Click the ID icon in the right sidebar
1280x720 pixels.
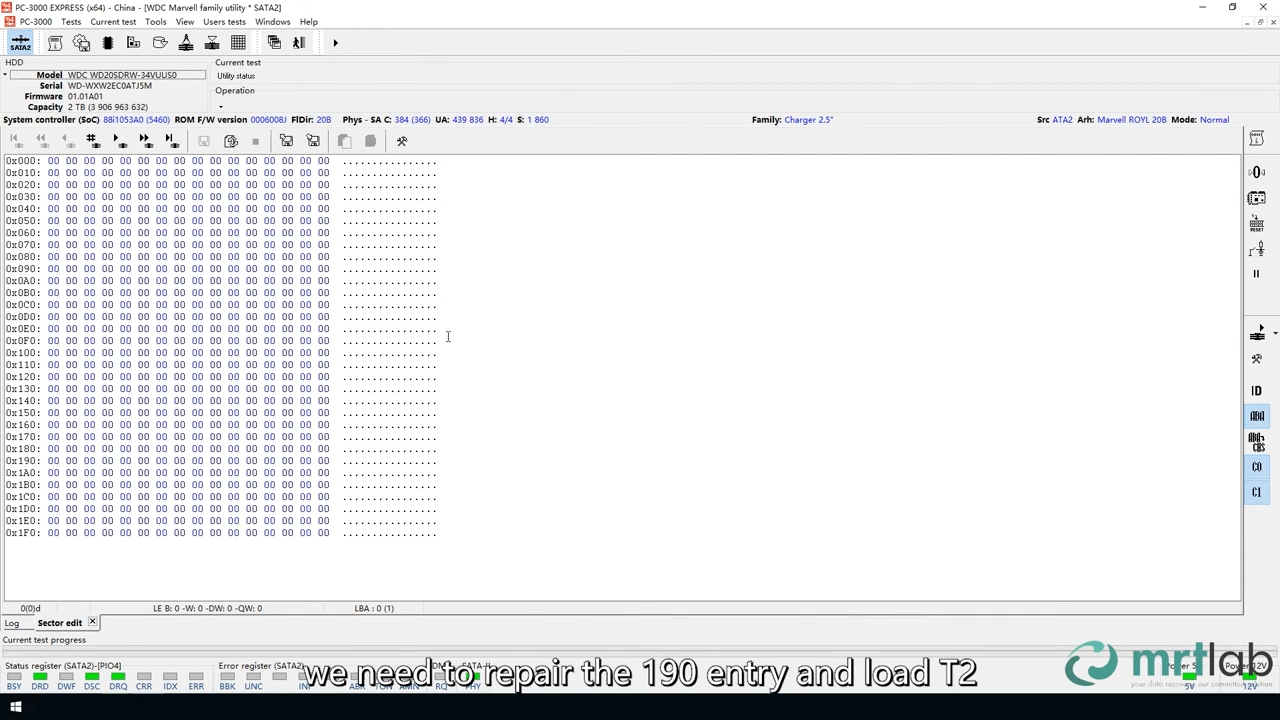click(x=1257, y=391)
